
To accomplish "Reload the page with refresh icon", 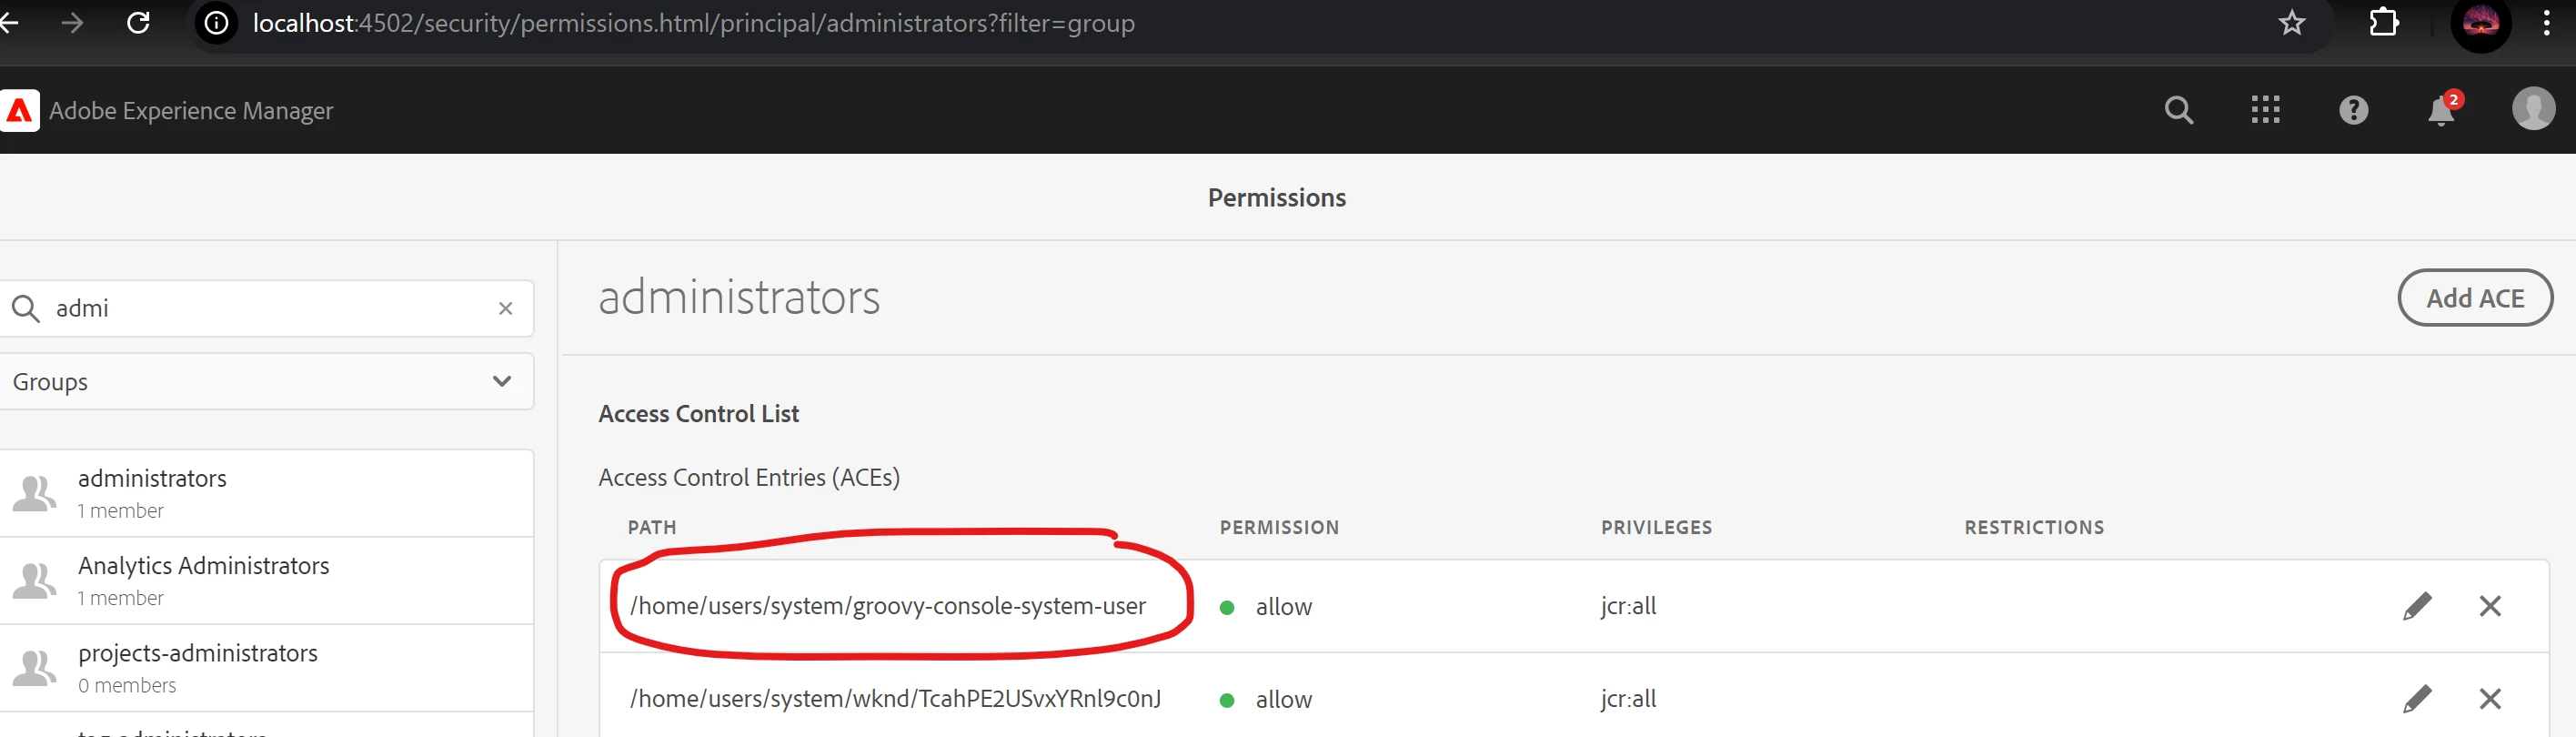I will [139, 22].
